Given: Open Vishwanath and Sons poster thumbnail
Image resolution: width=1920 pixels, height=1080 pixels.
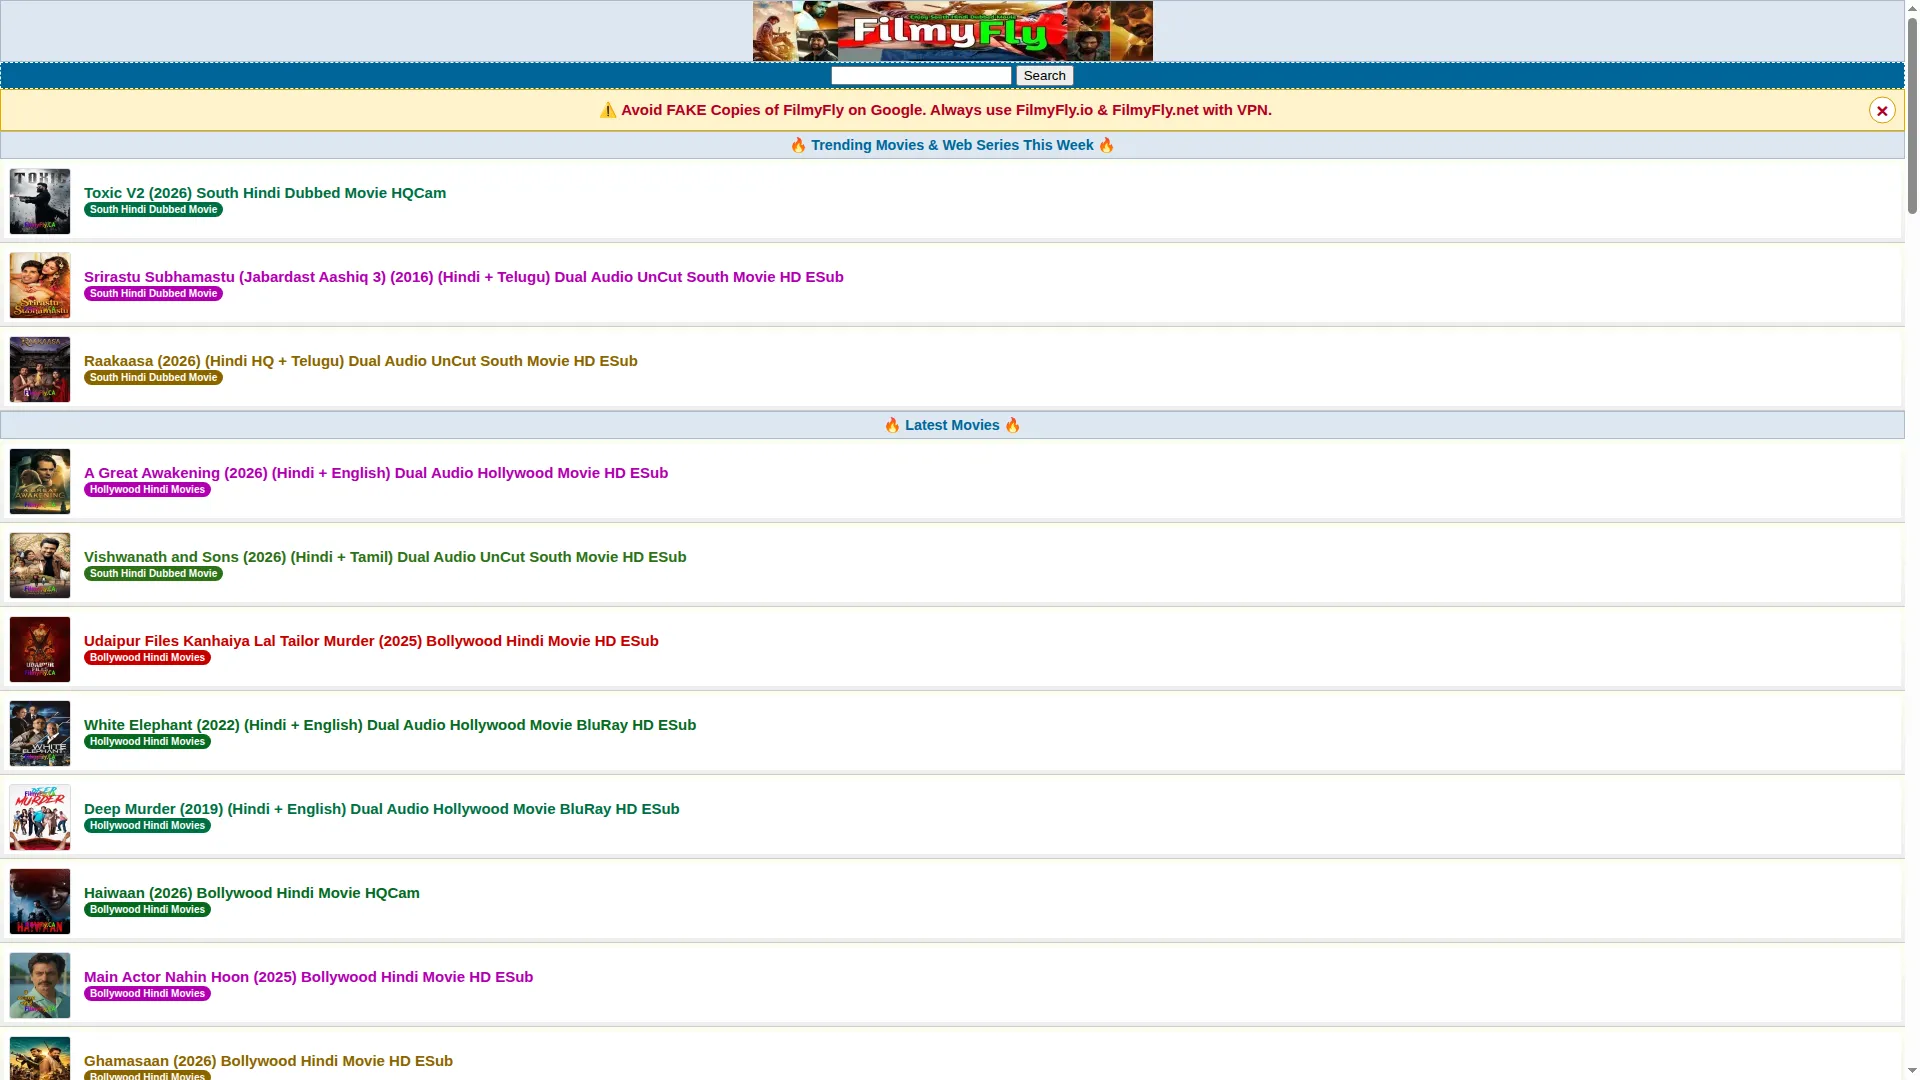Looking at the screenshot, I should [40, 565].
